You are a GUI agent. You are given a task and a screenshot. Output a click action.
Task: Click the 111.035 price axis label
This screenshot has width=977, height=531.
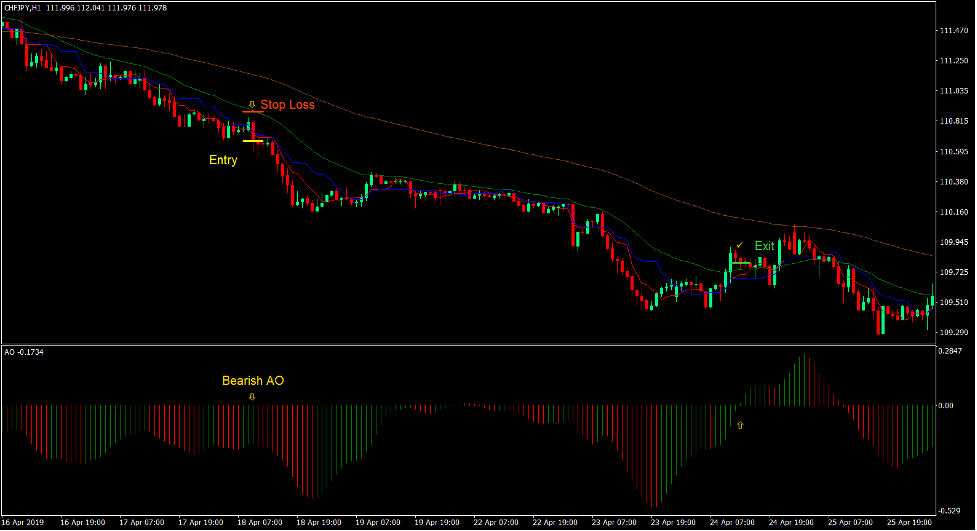coord(954,91)
